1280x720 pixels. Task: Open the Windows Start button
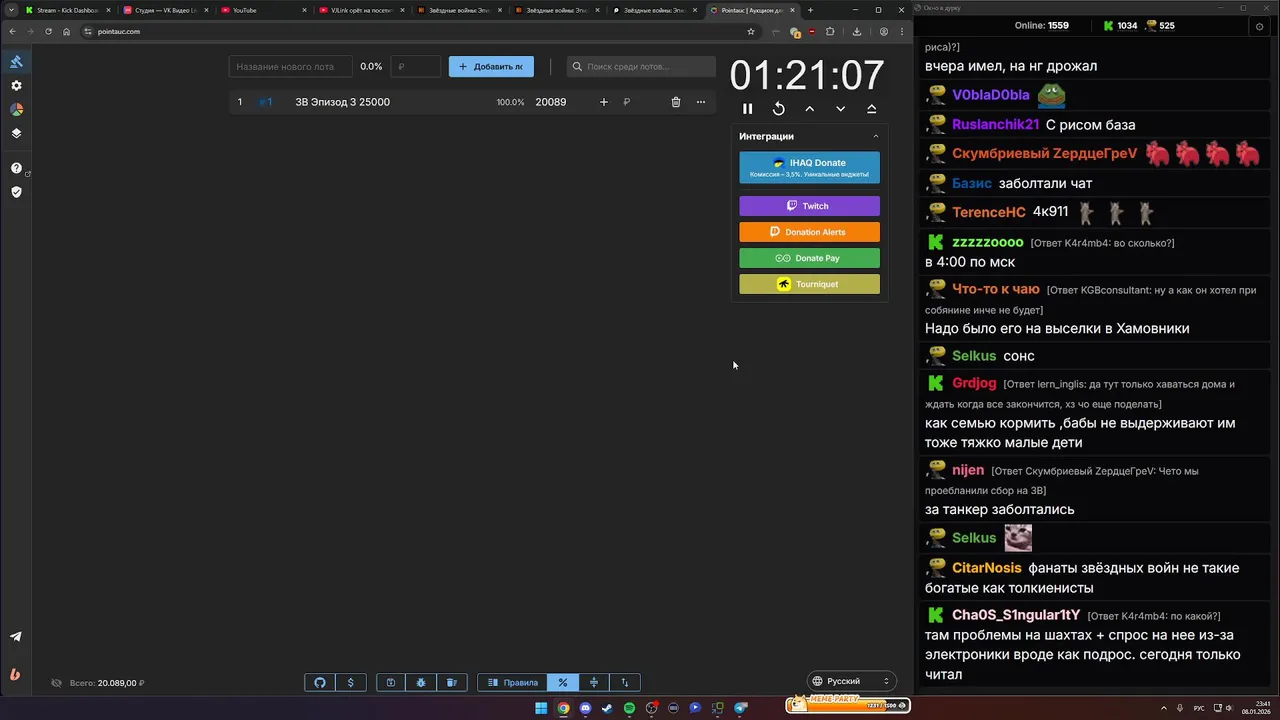click(541, 708)
